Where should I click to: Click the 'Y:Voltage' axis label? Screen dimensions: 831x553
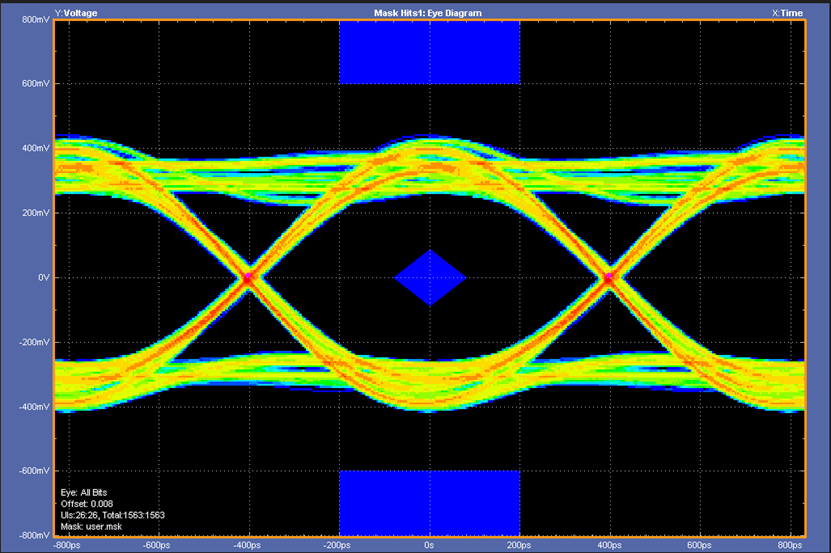tap(76, 13)
